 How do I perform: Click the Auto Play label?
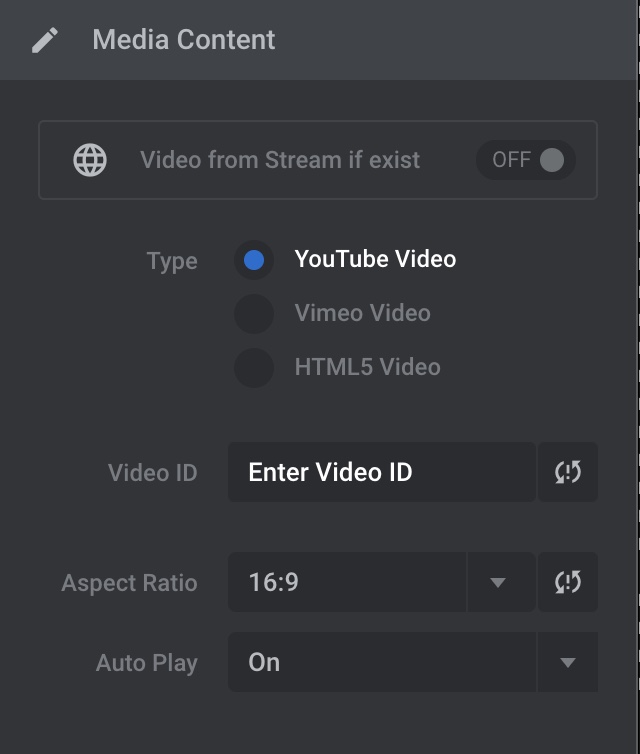[x=147, y=663]
